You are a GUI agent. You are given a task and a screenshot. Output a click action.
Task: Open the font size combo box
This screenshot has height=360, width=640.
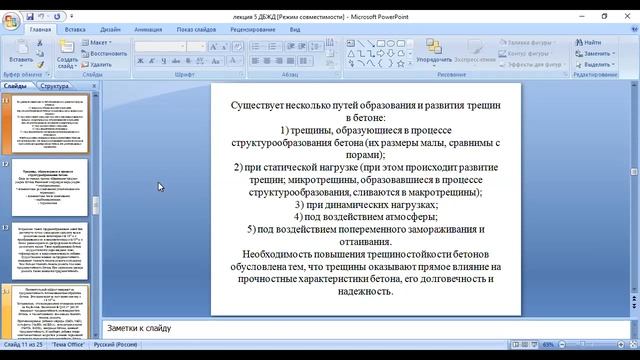point(196,47)
